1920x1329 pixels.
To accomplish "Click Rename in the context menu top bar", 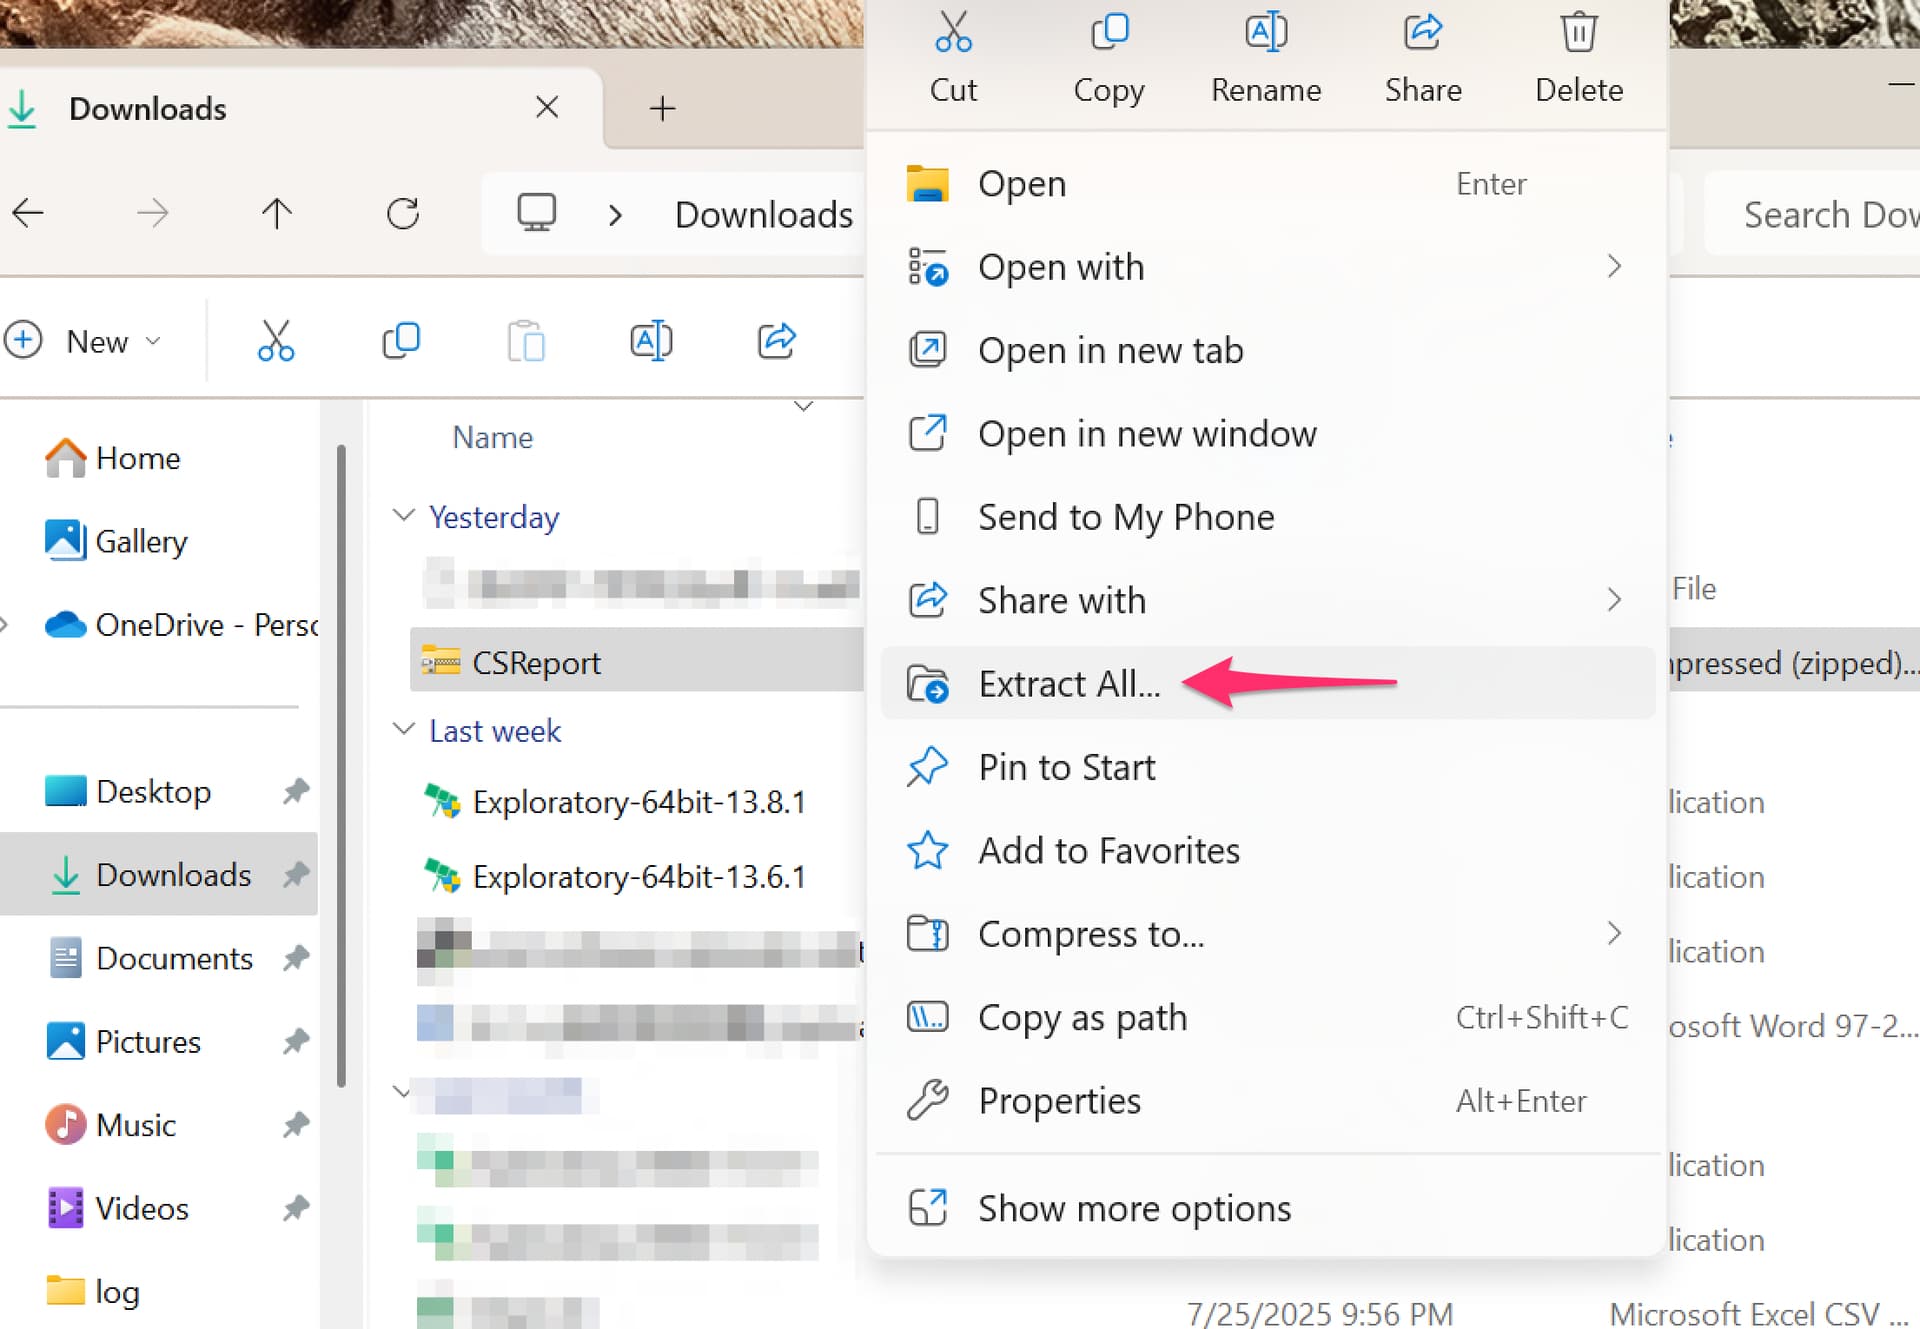I will [1266, 57].
